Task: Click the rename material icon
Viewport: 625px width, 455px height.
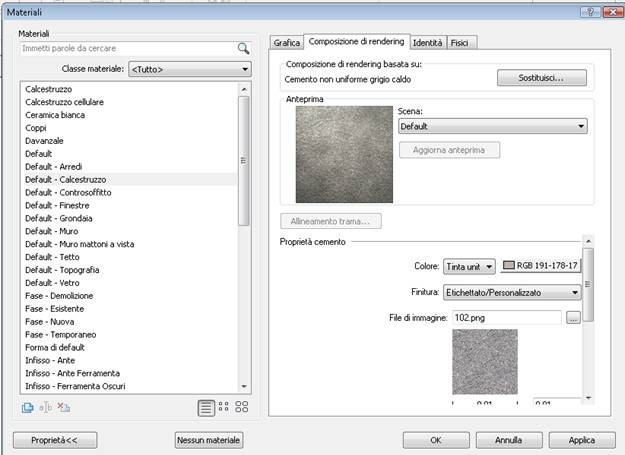Action: tap(45, 407)
